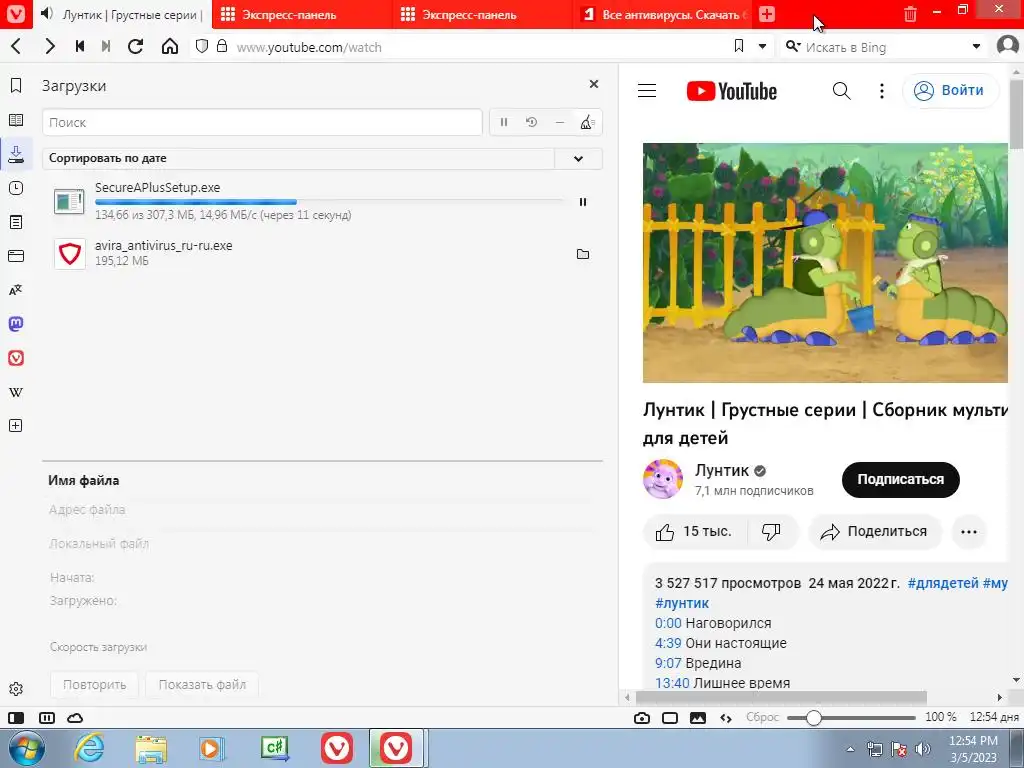Open Reading List panel
Screen dimensions: 1024x768
[x=16, y=120]
